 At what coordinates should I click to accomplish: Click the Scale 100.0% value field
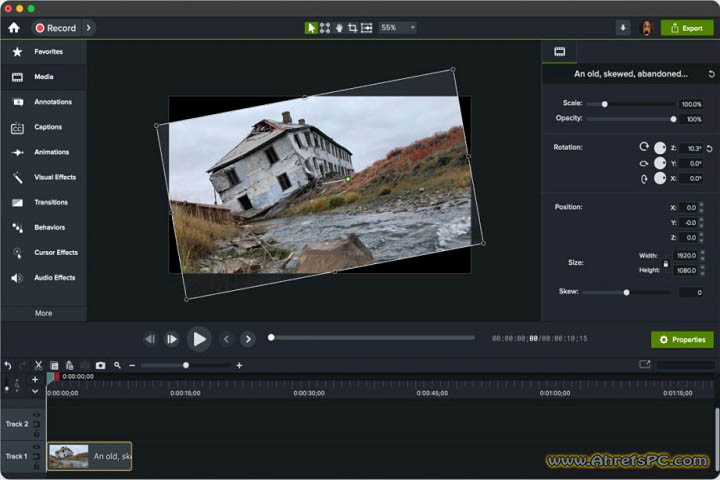click(x=691, y=104)
